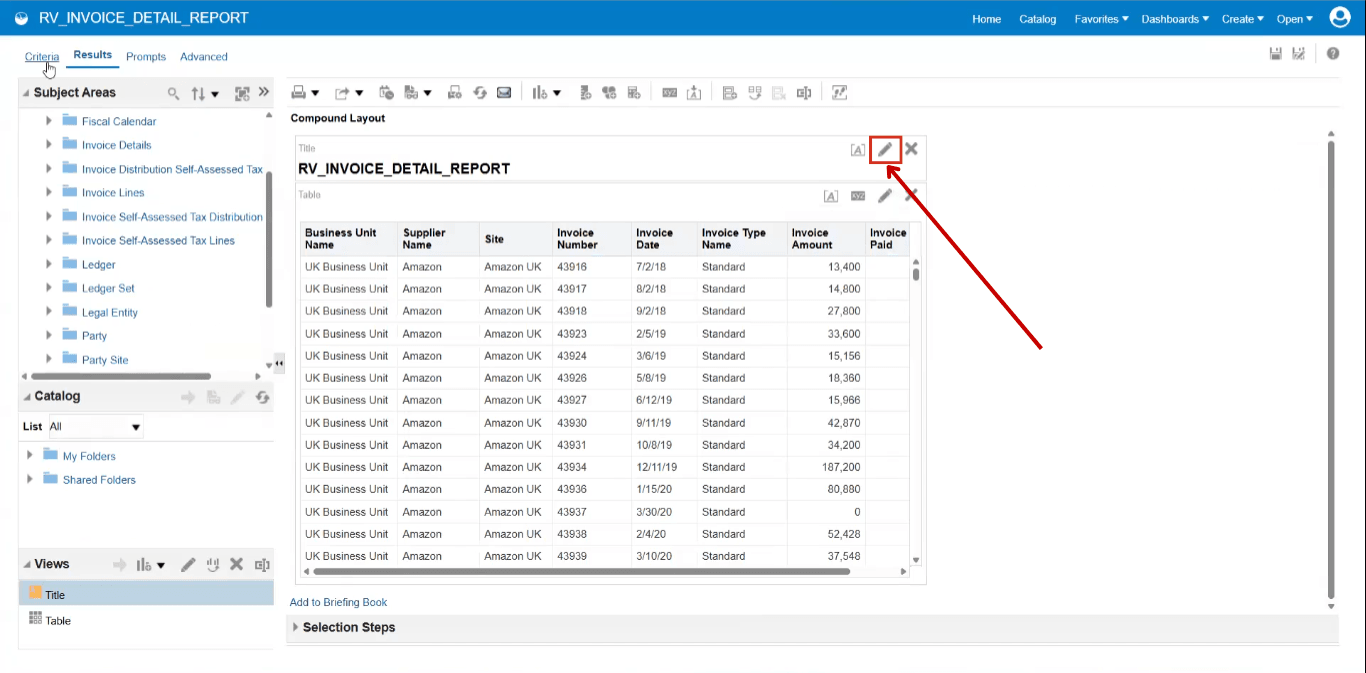Email the report using the envelope icon
The width and height of the screenshot is (1366, 673).
[x=504, y=92]
